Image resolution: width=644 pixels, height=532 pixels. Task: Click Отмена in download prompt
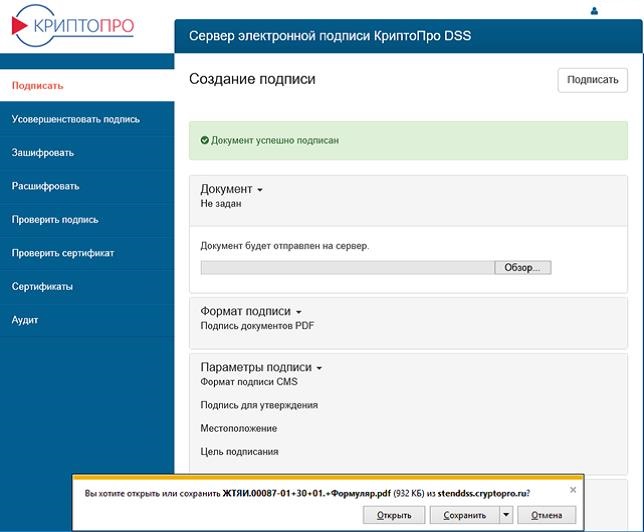[546, 515]
